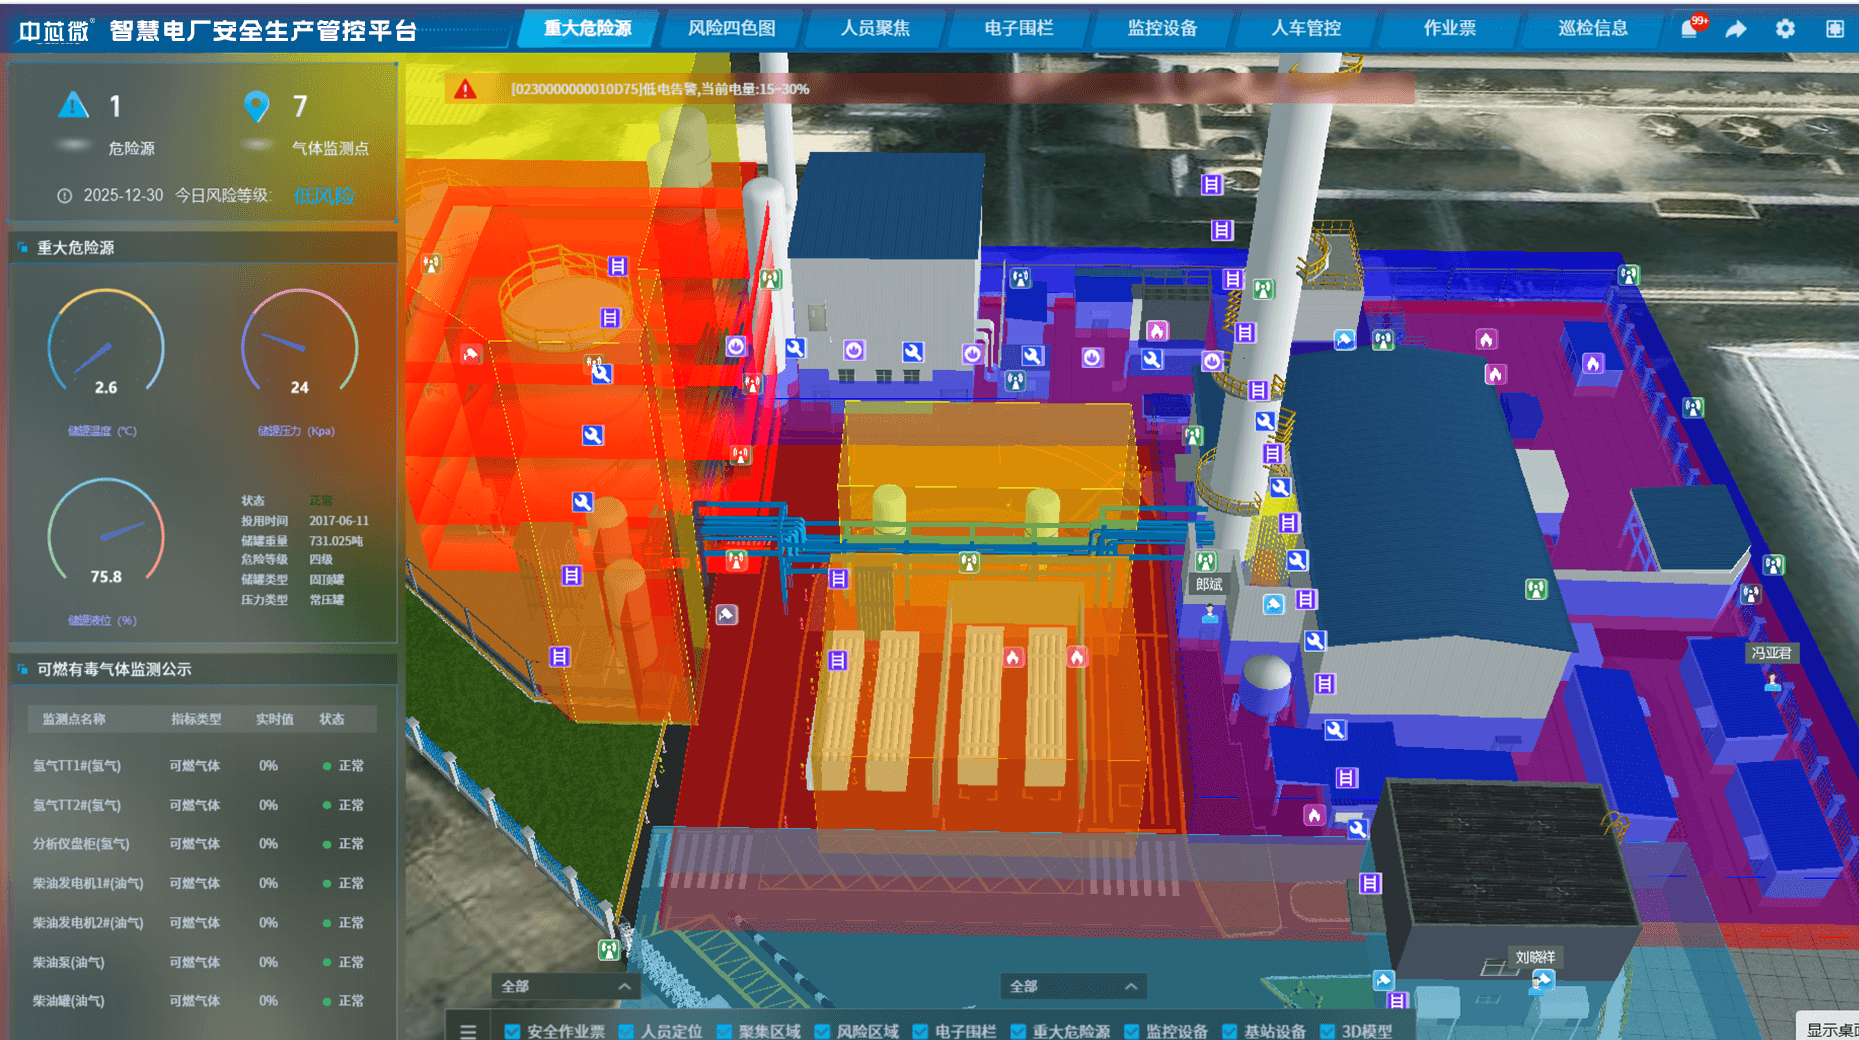This screenshot has height=1040, width=1859.
Task: Toggle the 人员定位 checkbox
Action: tap(626, 1031)
